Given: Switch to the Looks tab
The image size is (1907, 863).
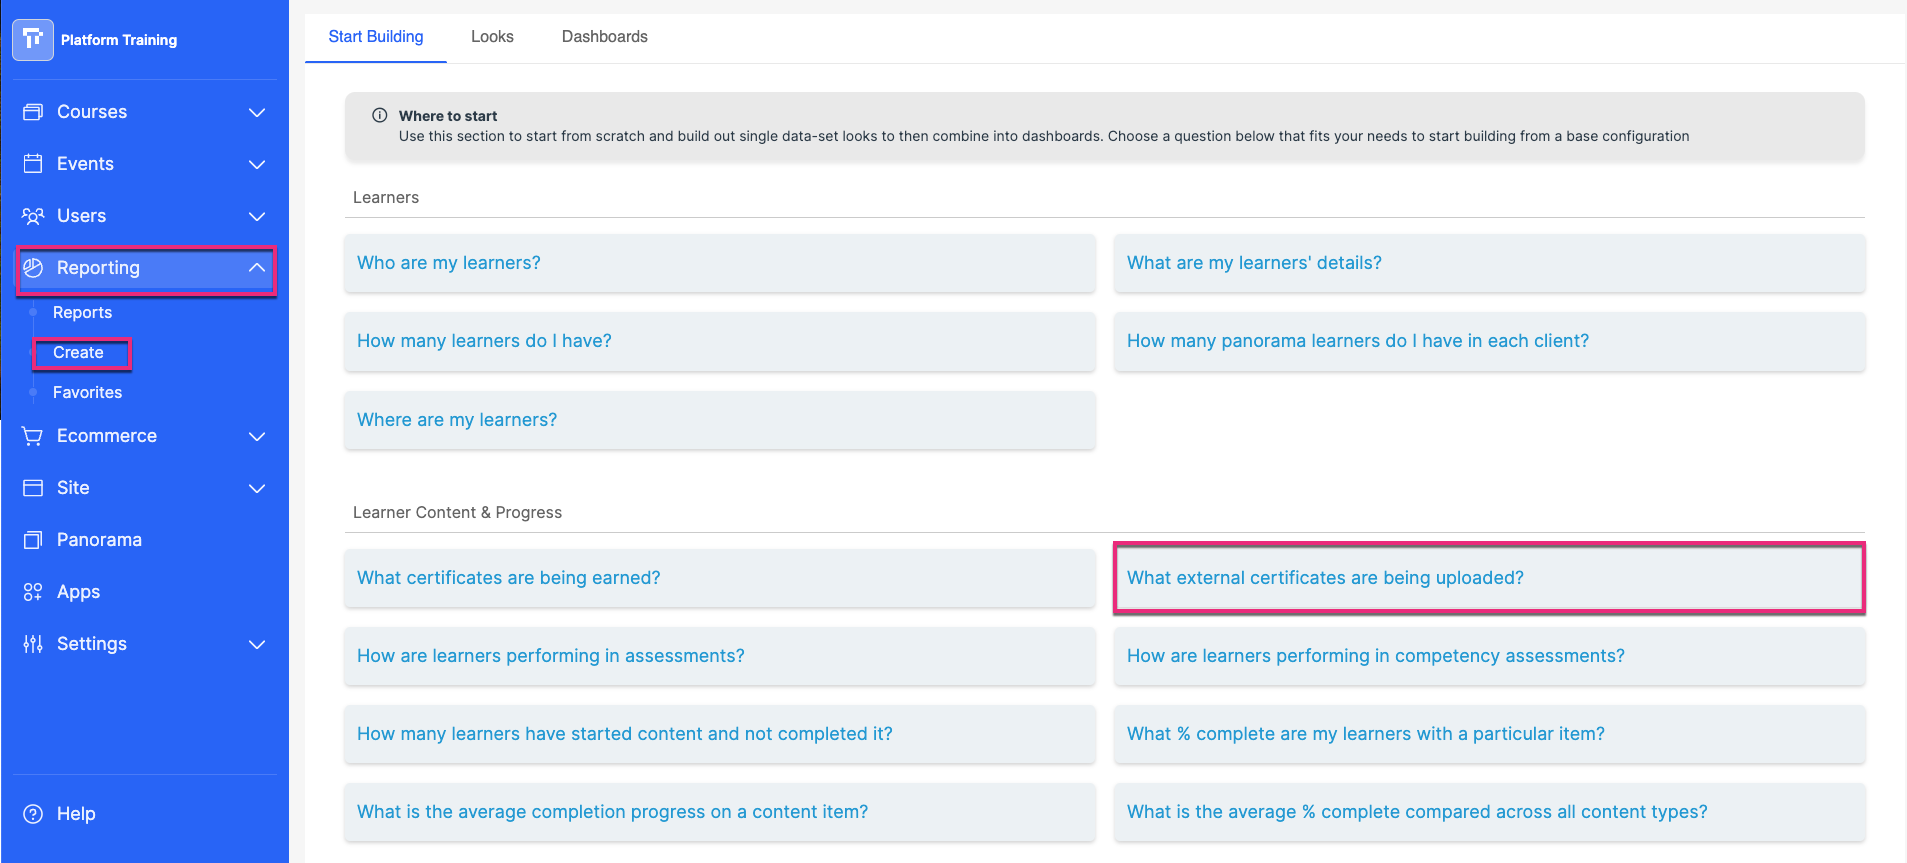Looking at the screenshot, I should (492, 37).
